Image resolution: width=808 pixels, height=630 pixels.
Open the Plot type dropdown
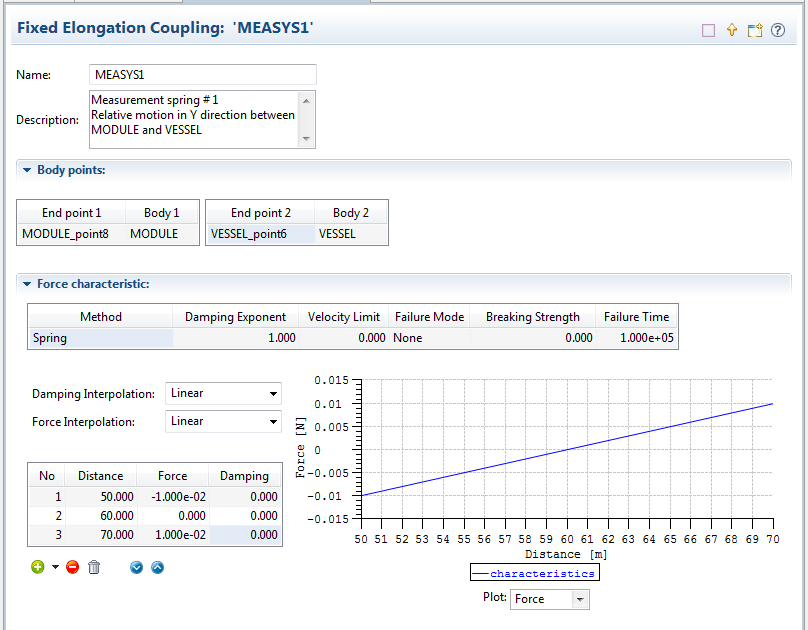pos(549,599)
